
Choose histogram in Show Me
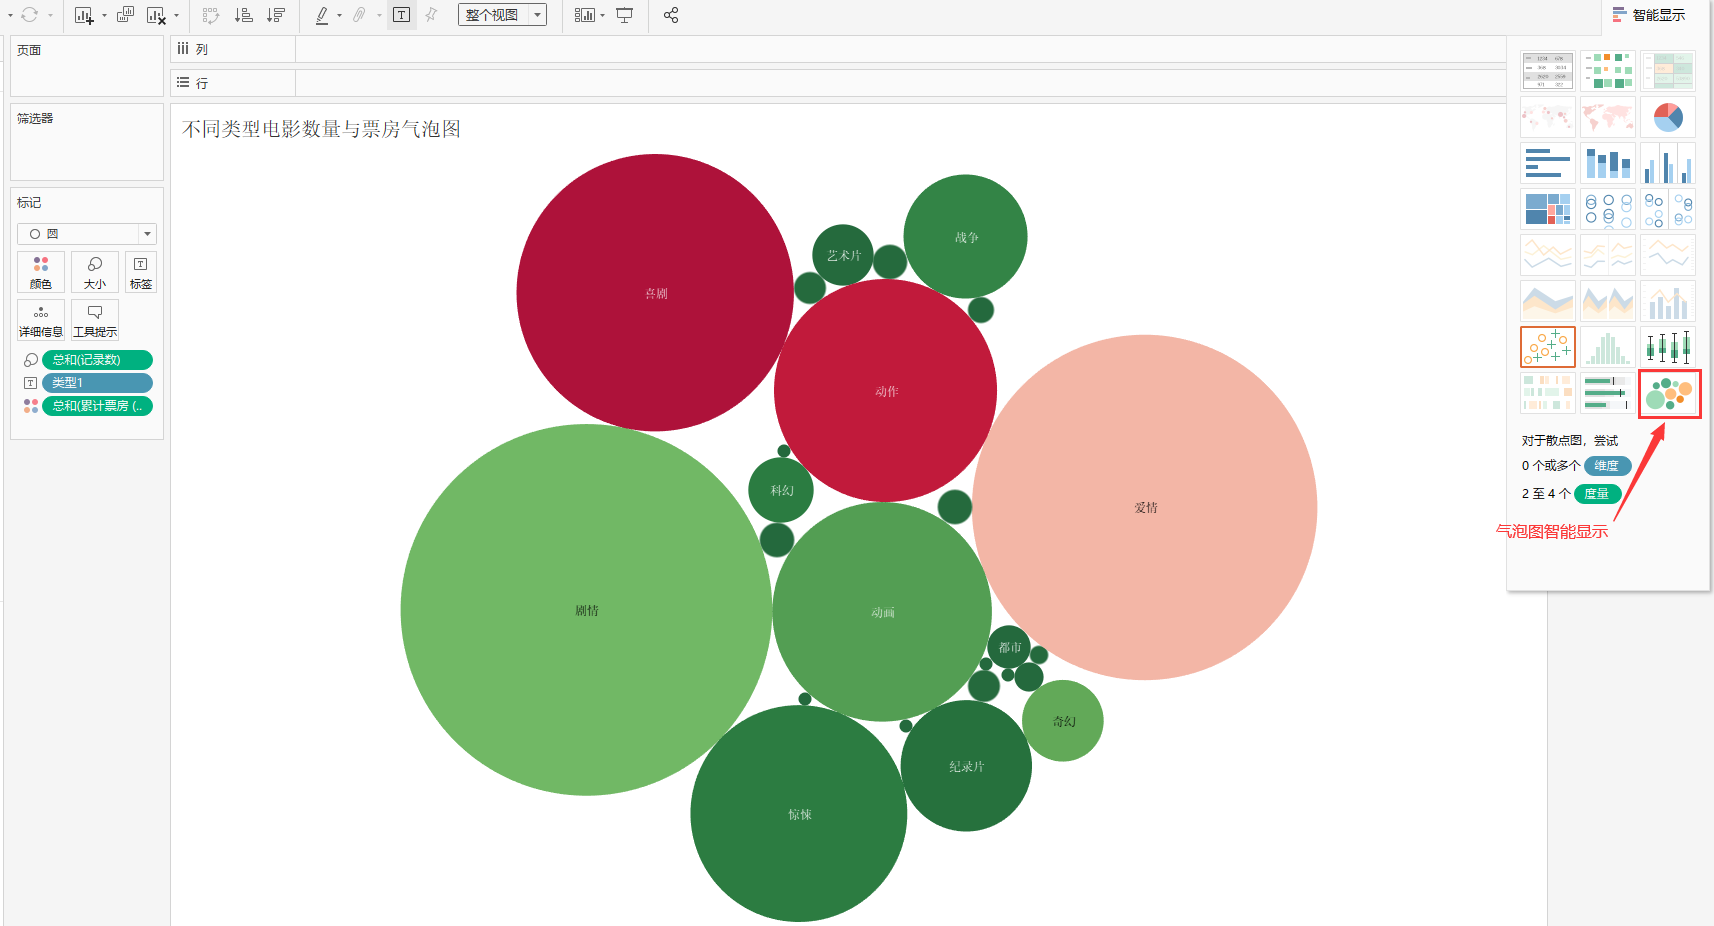click(1608, 347)
